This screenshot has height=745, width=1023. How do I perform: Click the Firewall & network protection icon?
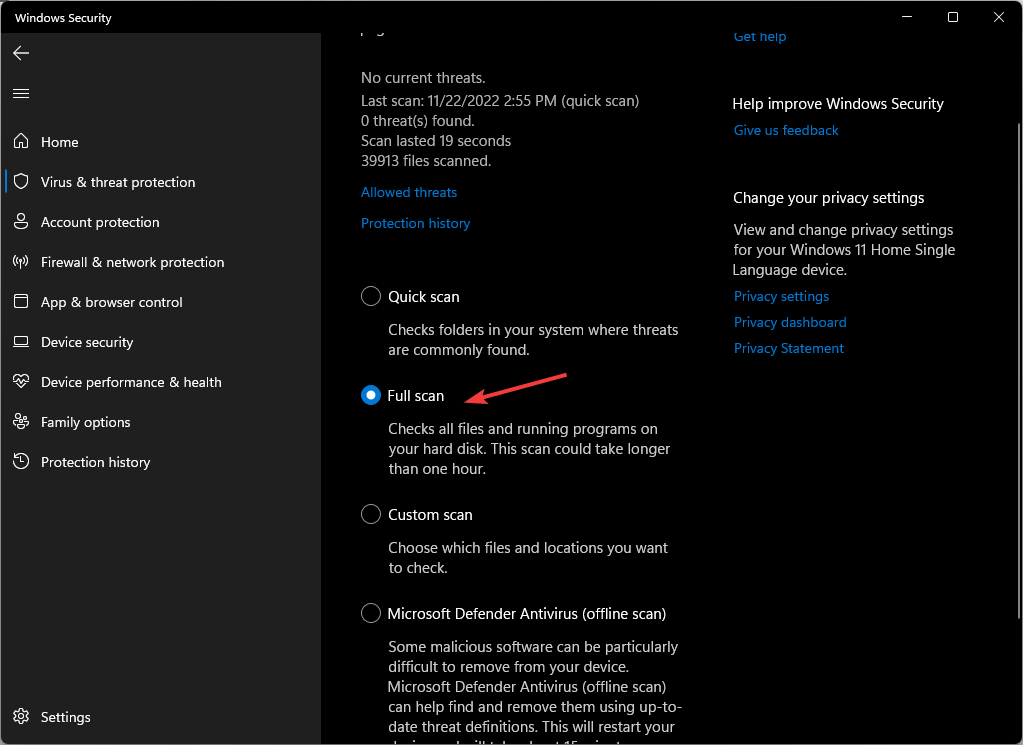(21, 262)
